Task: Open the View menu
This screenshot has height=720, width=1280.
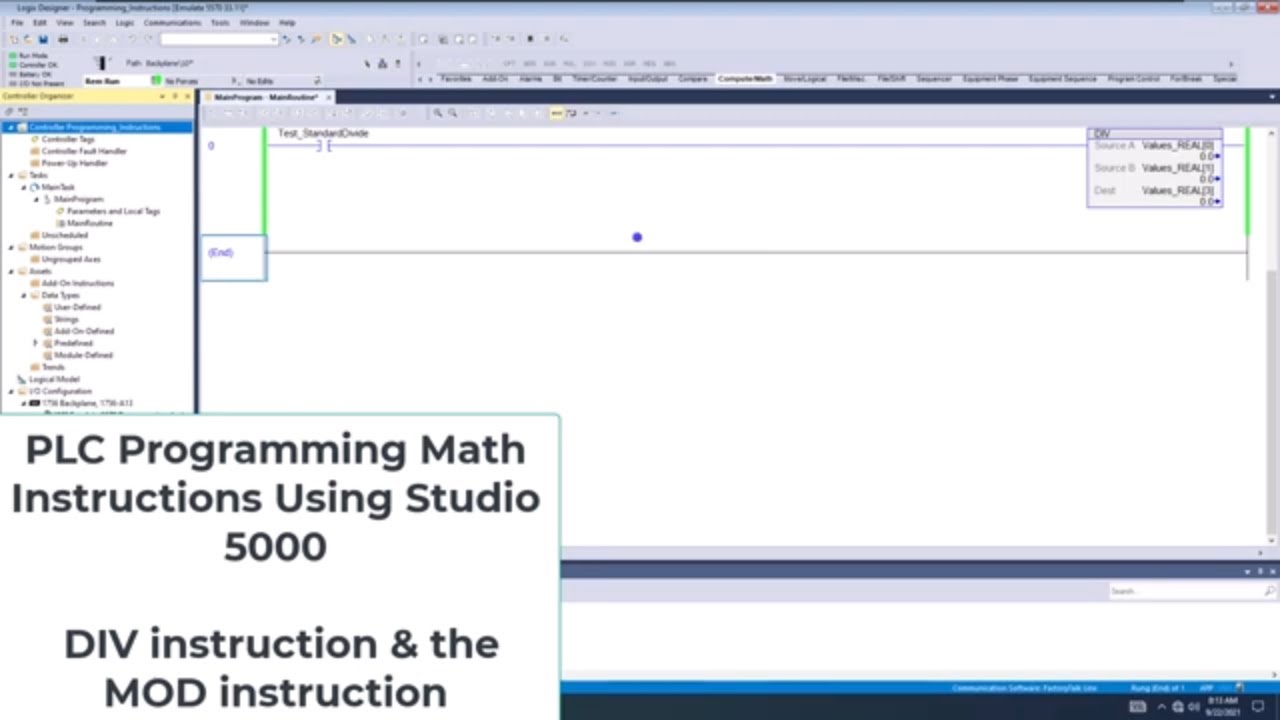Action: coord(65,22)
